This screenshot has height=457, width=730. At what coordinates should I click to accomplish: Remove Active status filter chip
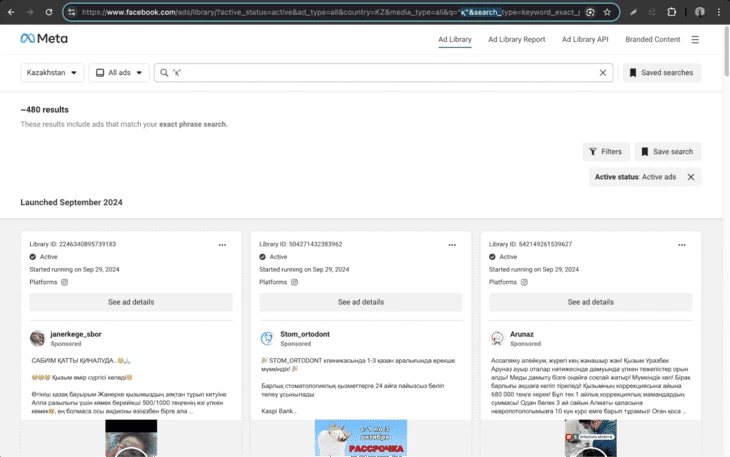pos(691,177)
